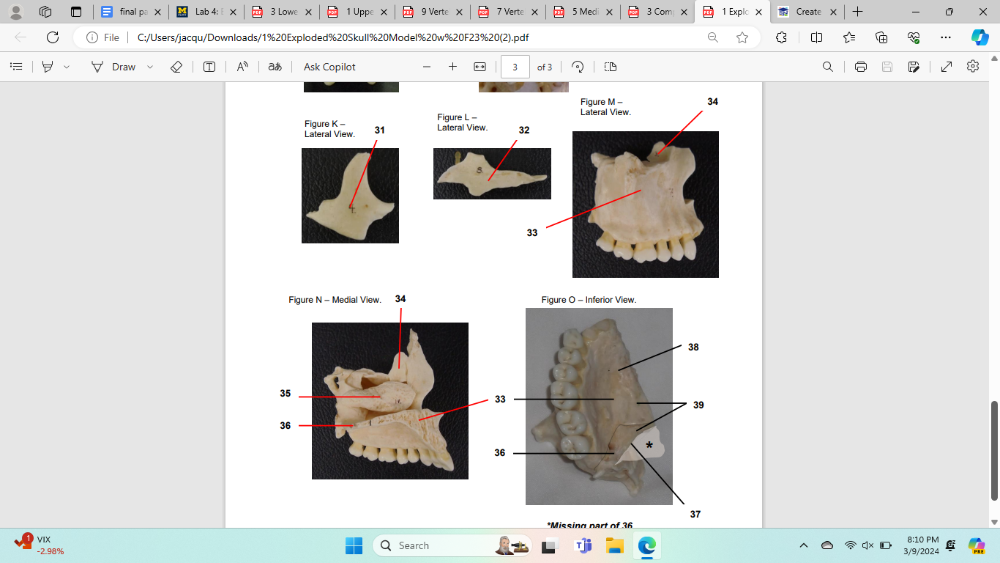Expand the Highlight tool color dropdown
The image size is (1000, 563).
coord(67,67)
